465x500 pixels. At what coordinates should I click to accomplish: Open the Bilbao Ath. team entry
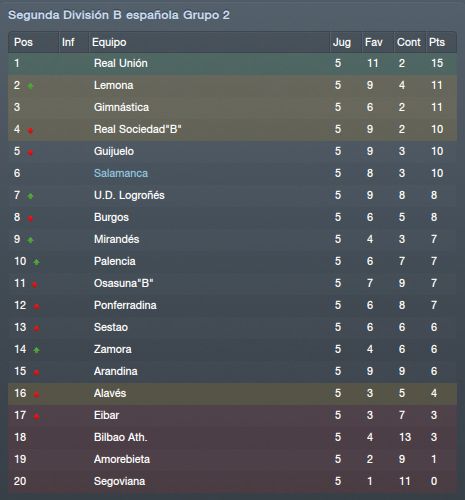[x=120, y=437]
